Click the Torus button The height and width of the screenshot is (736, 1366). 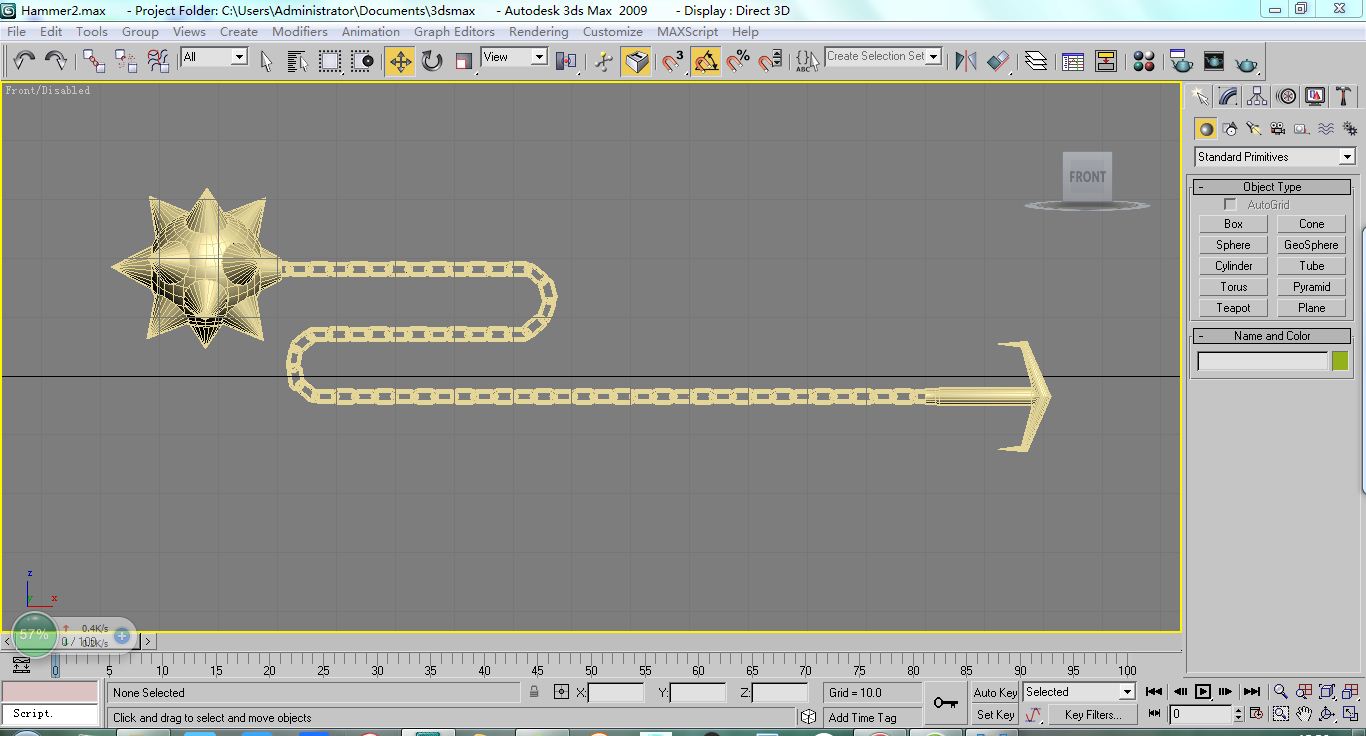point(1233,287)
